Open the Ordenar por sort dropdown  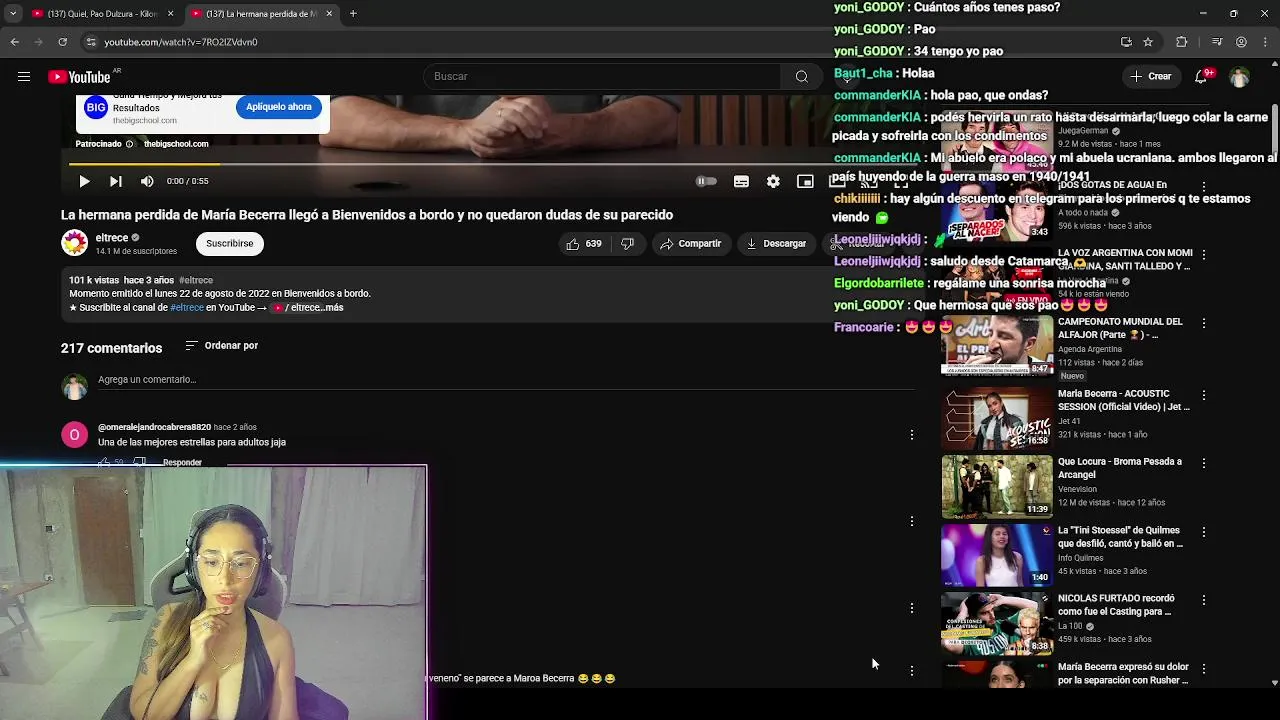[221, 346]
